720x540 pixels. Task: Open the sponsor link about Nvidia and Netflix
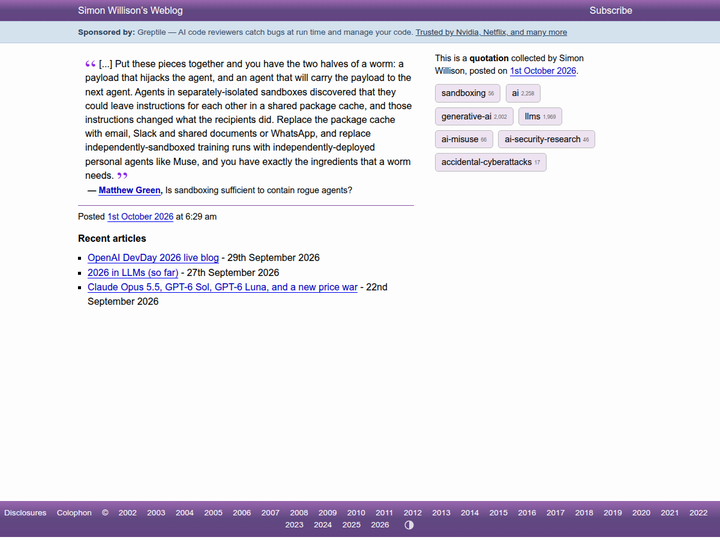(x=491, y=32)
